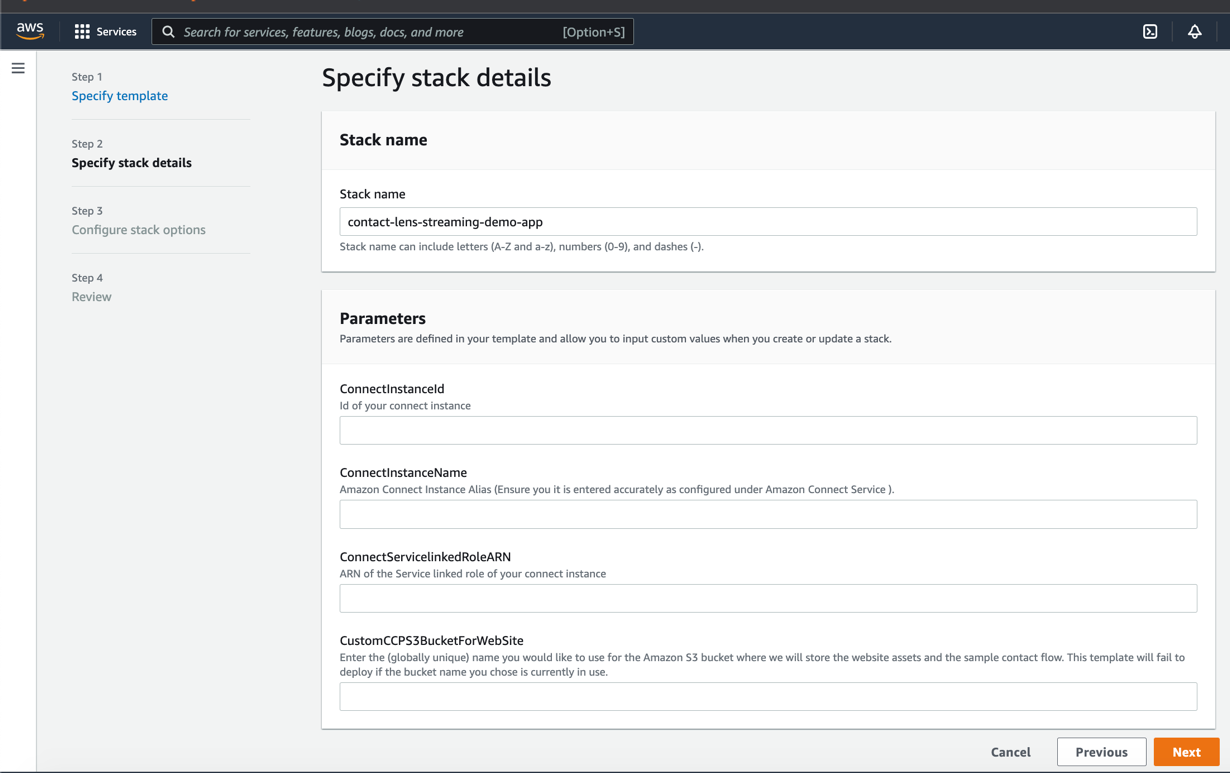Click the ConnectInstanceName input field
Image resolution: width=1230 pixels, height=773 pixels.
pyautogui.click(x=768, y=514)
